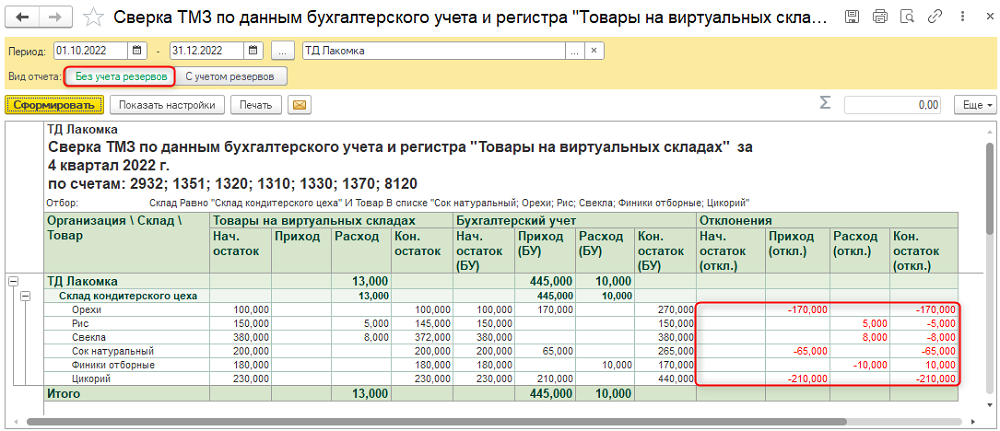
Task: Send report by email envelope icon
Action: (298, 104)
